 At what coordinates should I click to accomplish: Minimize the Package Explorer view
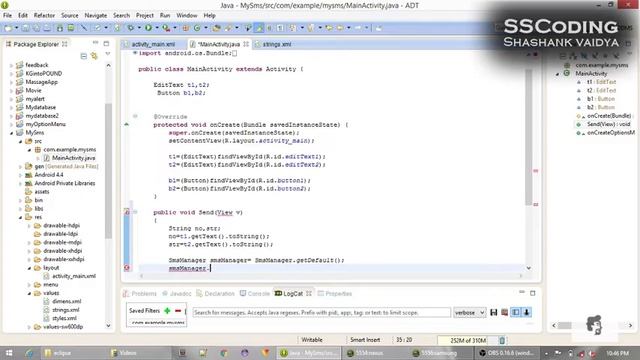pos(95,42)
